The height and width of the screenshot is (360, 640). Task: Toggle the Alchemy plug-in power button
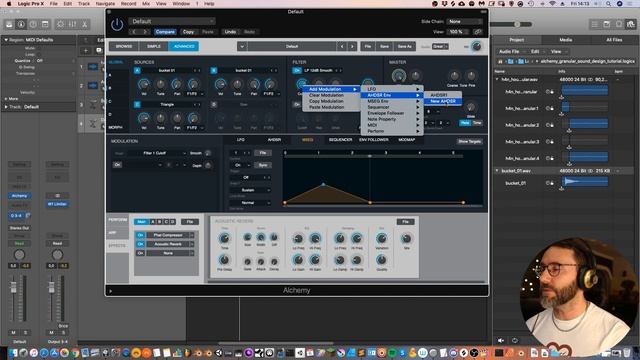tap(117, 25)
